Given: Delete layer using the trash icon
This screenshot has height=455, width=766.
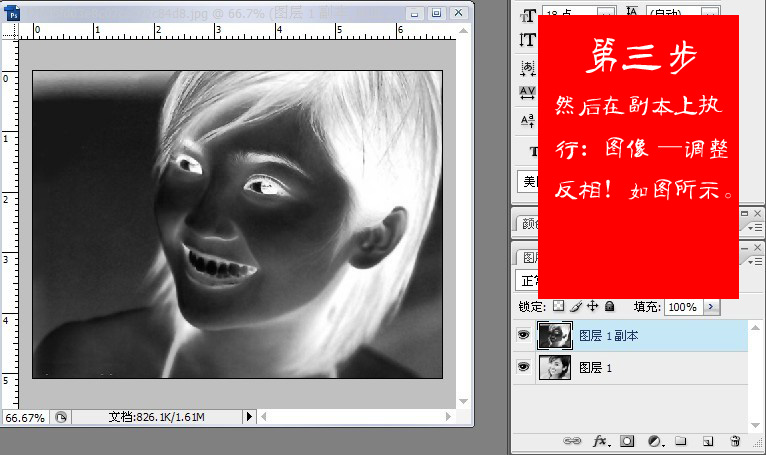Looking at the screenshot, I should coord(735,440).
